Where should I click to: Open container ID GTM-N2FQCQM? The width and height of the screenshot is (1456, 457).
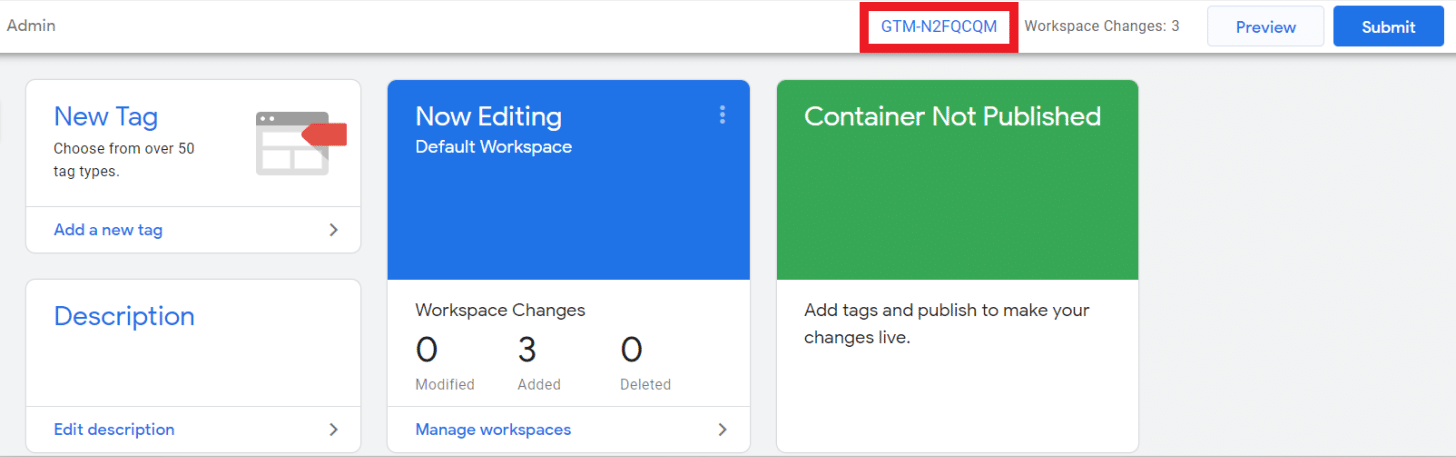[938, 27]
